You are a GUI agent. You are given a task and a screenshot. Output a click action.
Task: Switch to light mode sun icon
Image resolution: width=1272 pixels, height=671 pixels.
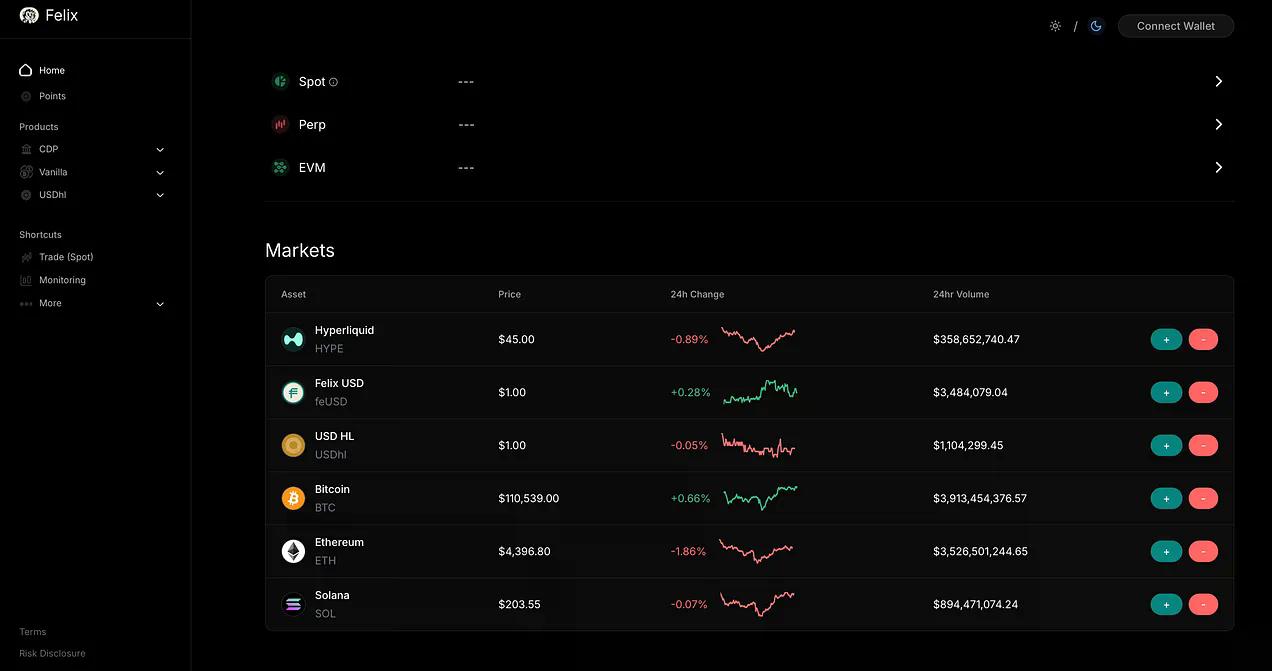tap(1055, 26)
